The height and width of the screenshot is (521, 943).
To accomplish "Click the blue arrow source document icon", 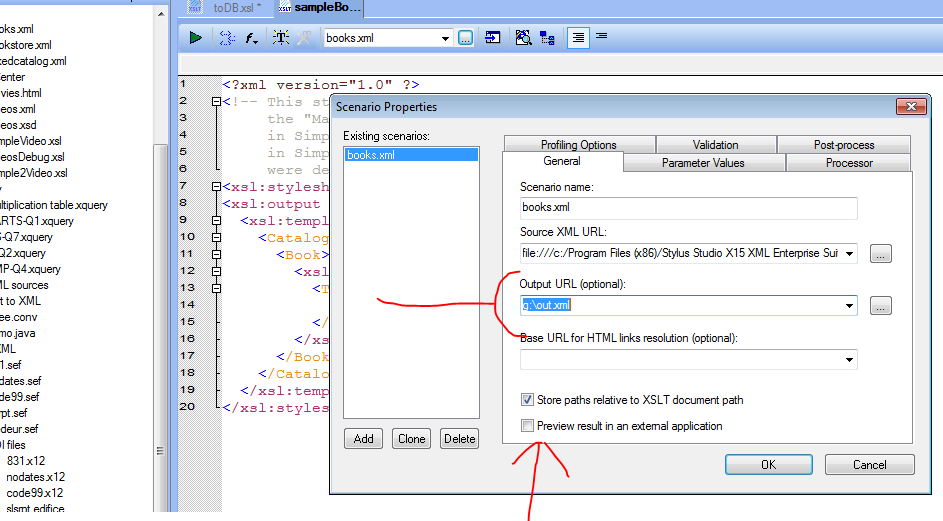I will (x=493, y=38).
